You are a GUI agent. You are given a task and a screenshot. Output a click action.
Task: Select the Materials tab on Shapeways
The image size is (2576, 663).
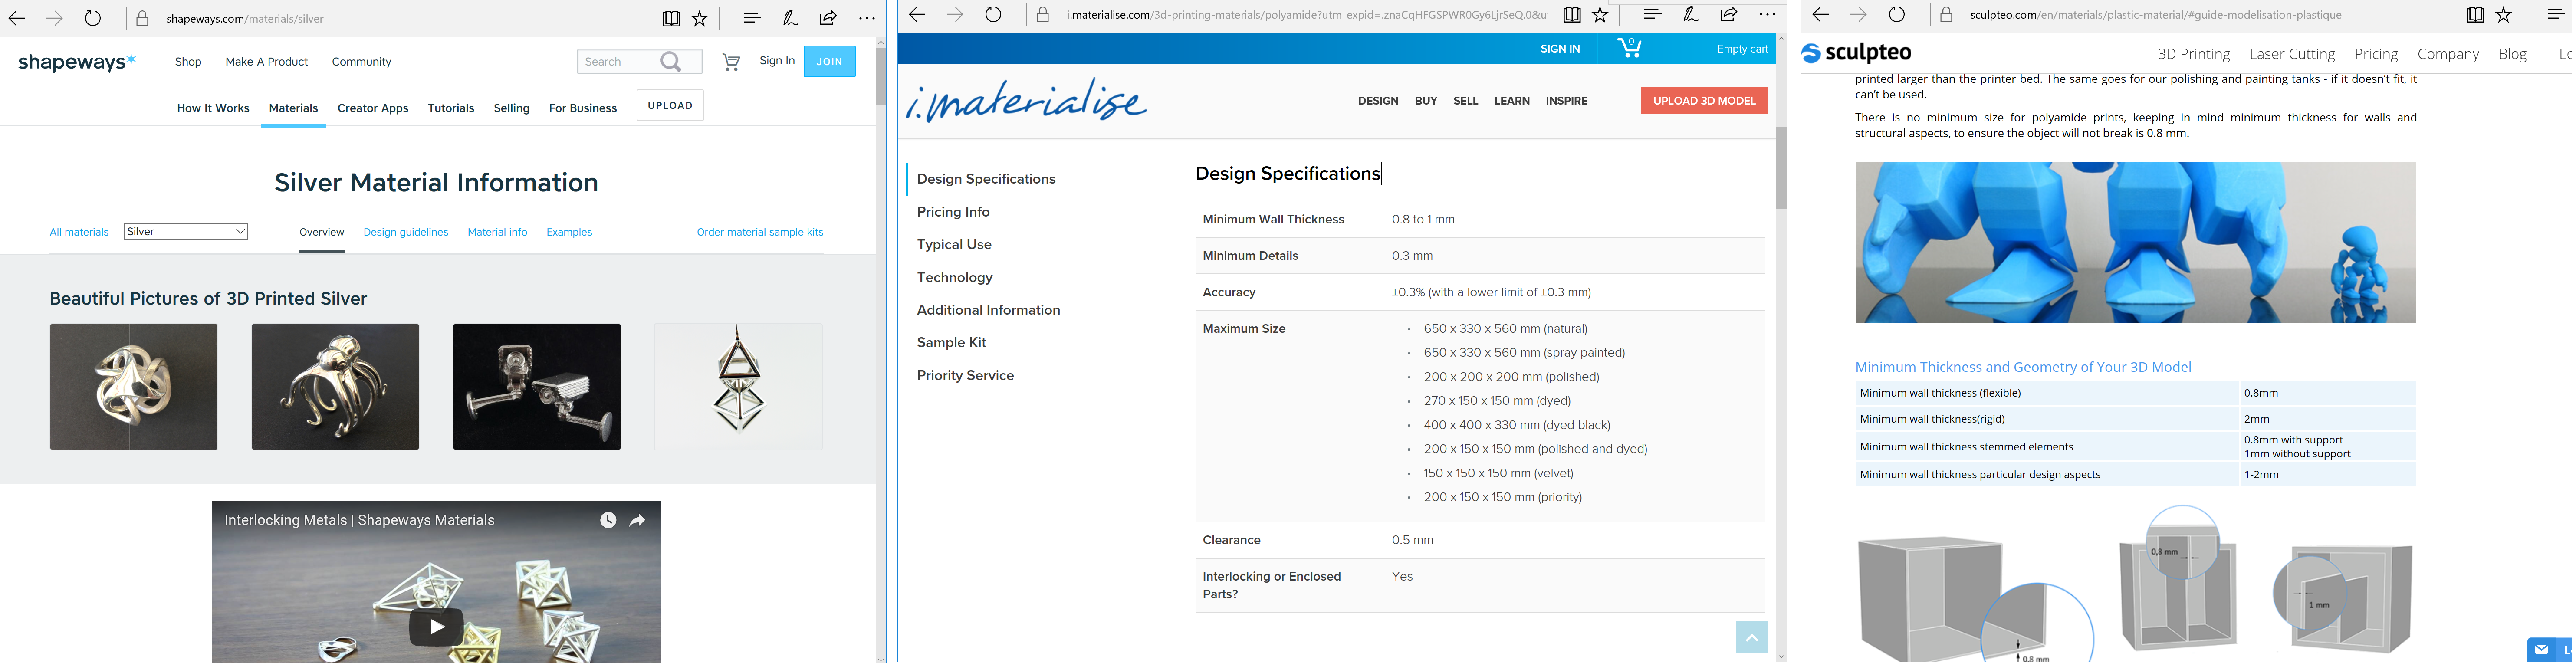293,108
